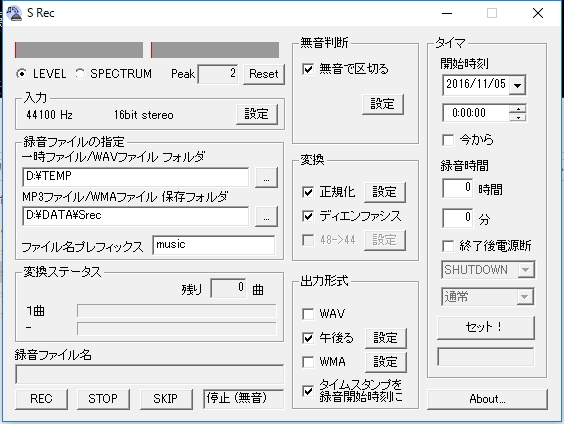Click the file name prefix field containing music
Screen dimensions: 564x424
(214, 245)
